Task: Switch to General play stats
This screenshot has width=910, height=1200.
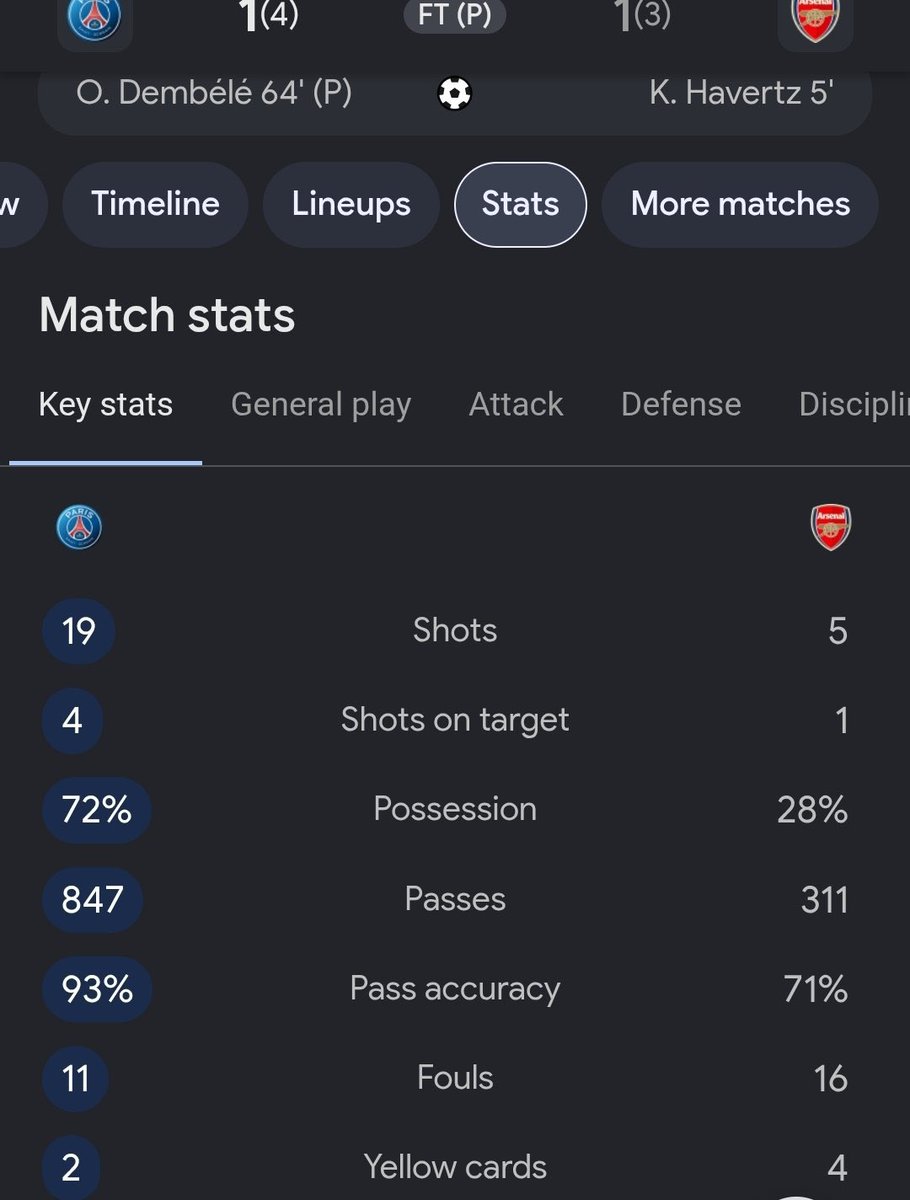Action: pos(321,404)
